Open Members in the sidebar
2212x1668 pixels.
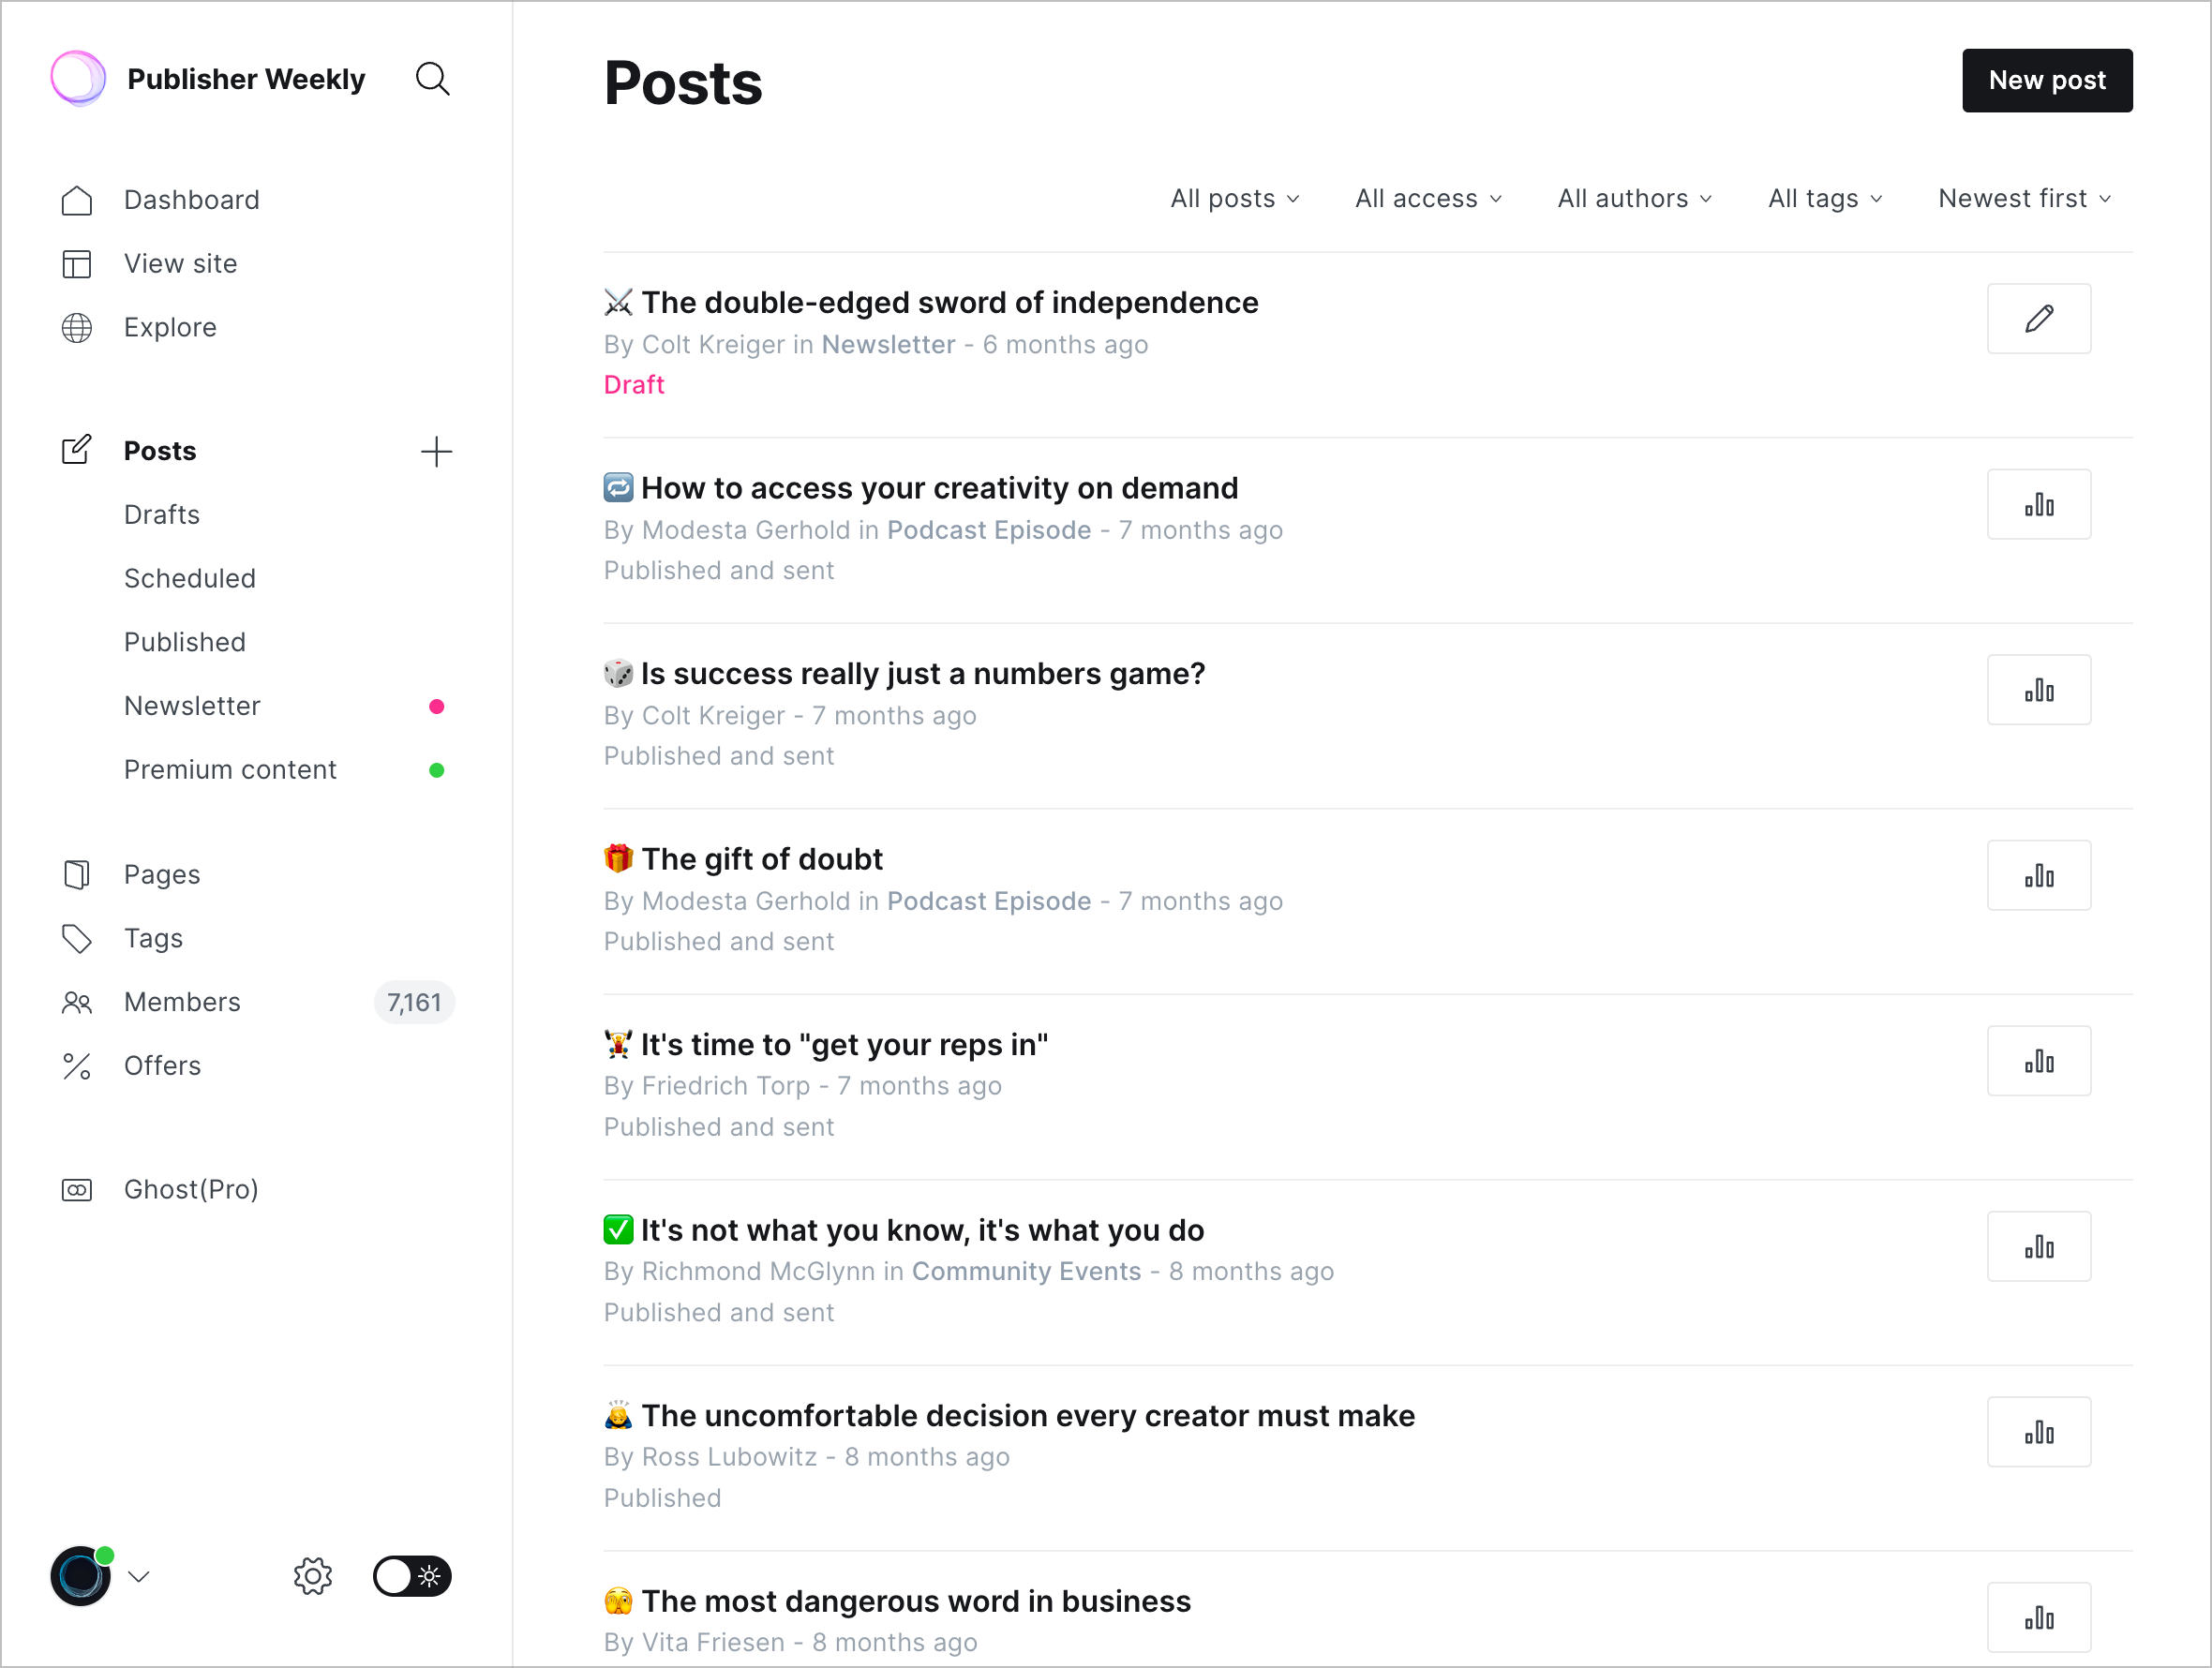click(182, 1003)
